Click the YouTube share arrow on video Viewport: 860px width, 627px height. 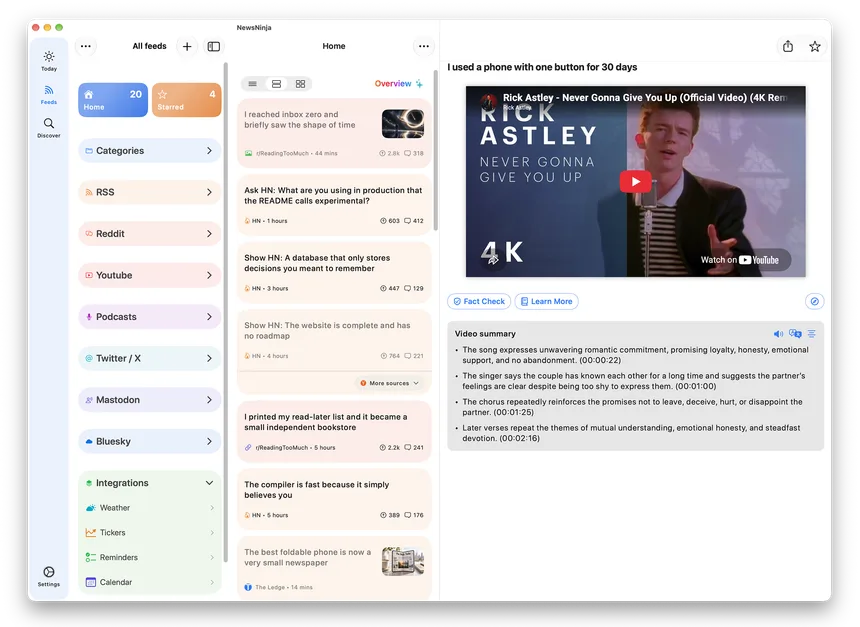point(493,259)
